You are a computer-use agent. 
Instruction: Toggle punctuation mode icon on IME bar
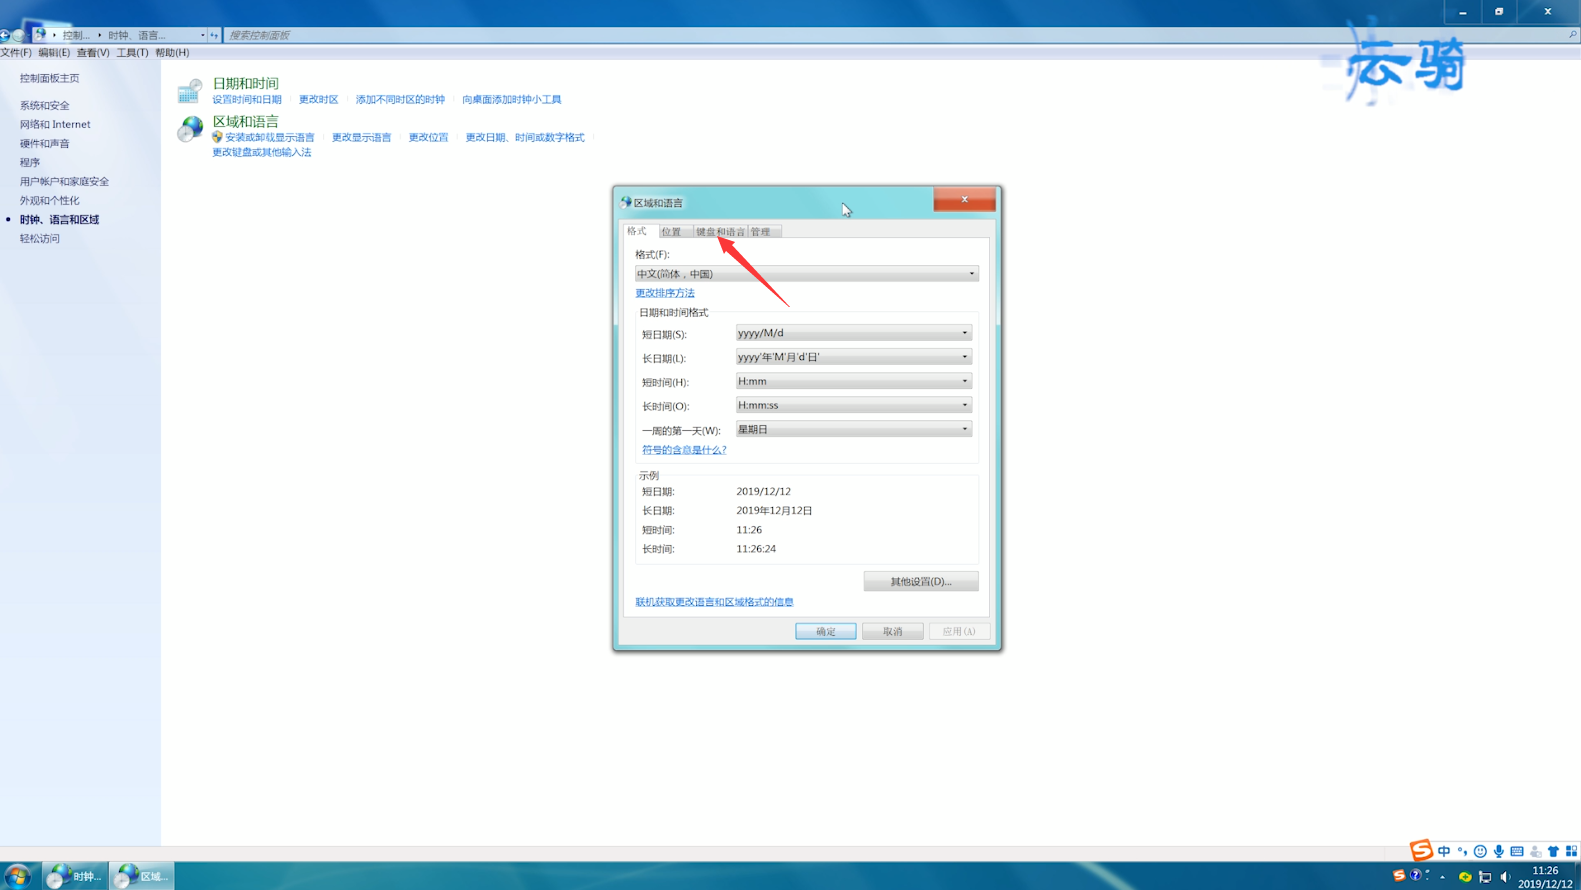click(1462, 851)
